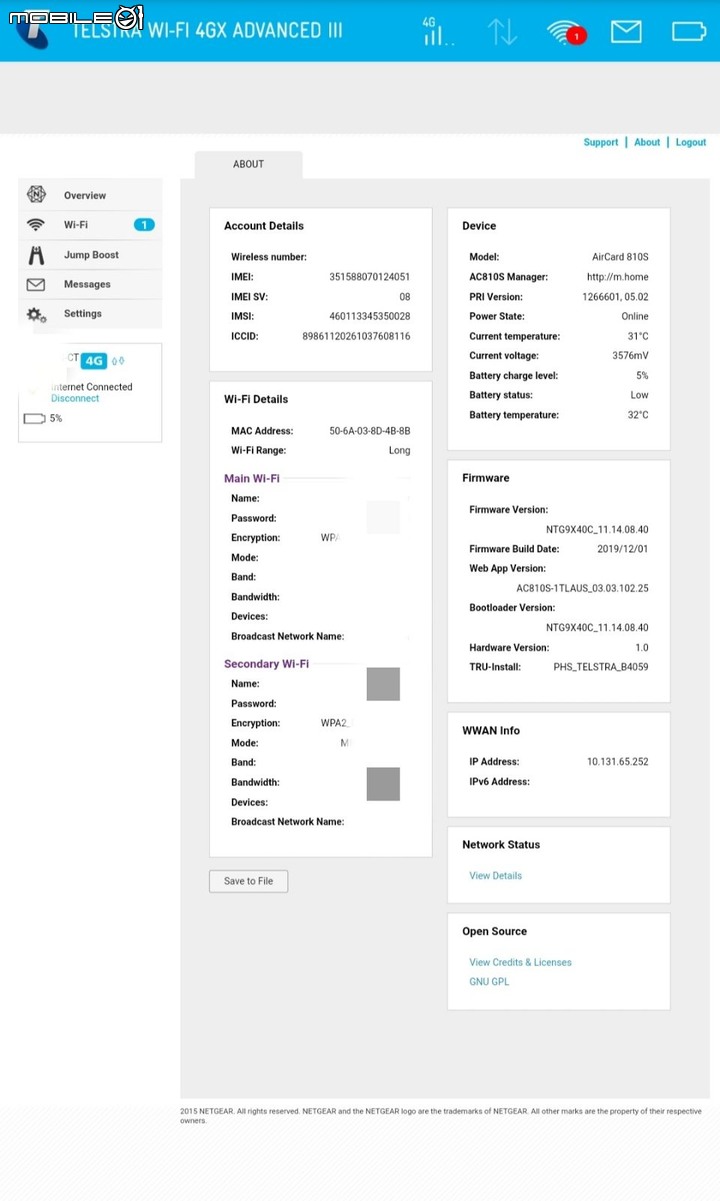Click the Settings gears icon

[36, 314]
